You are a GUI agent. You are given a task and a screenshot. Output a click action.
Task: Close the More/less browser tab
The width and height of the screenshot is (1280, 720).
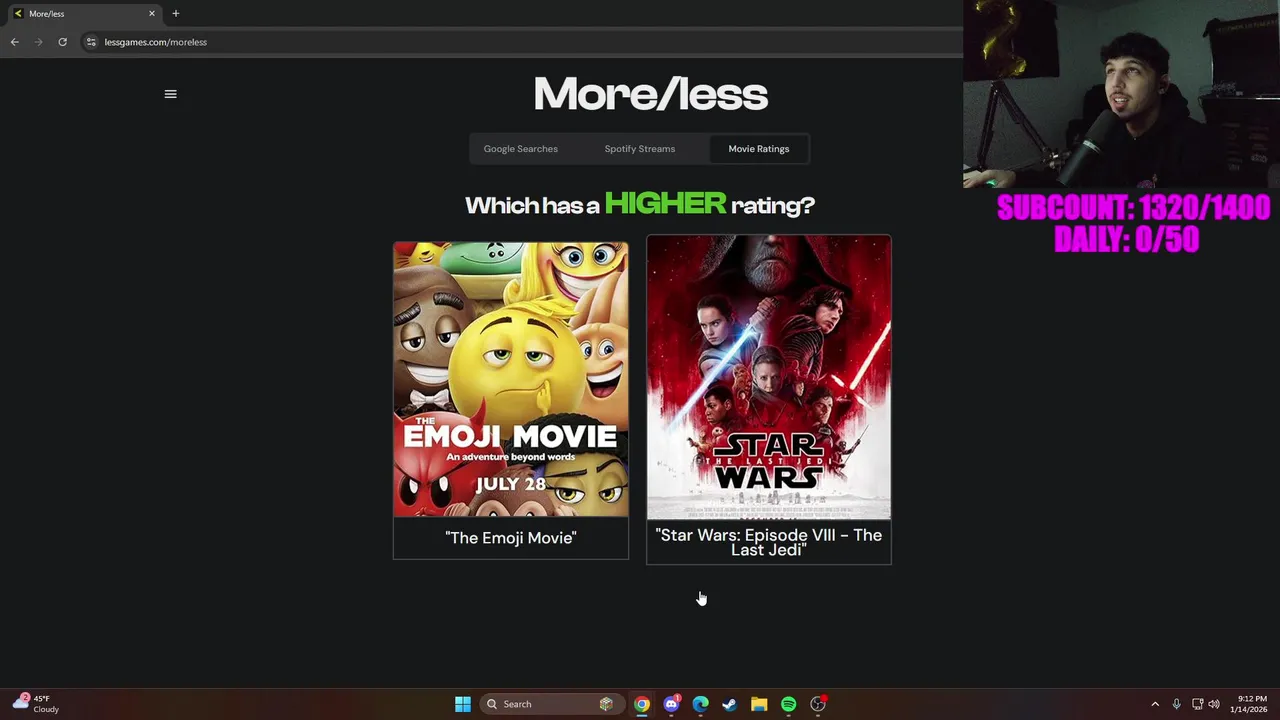(x=152, y=13)
